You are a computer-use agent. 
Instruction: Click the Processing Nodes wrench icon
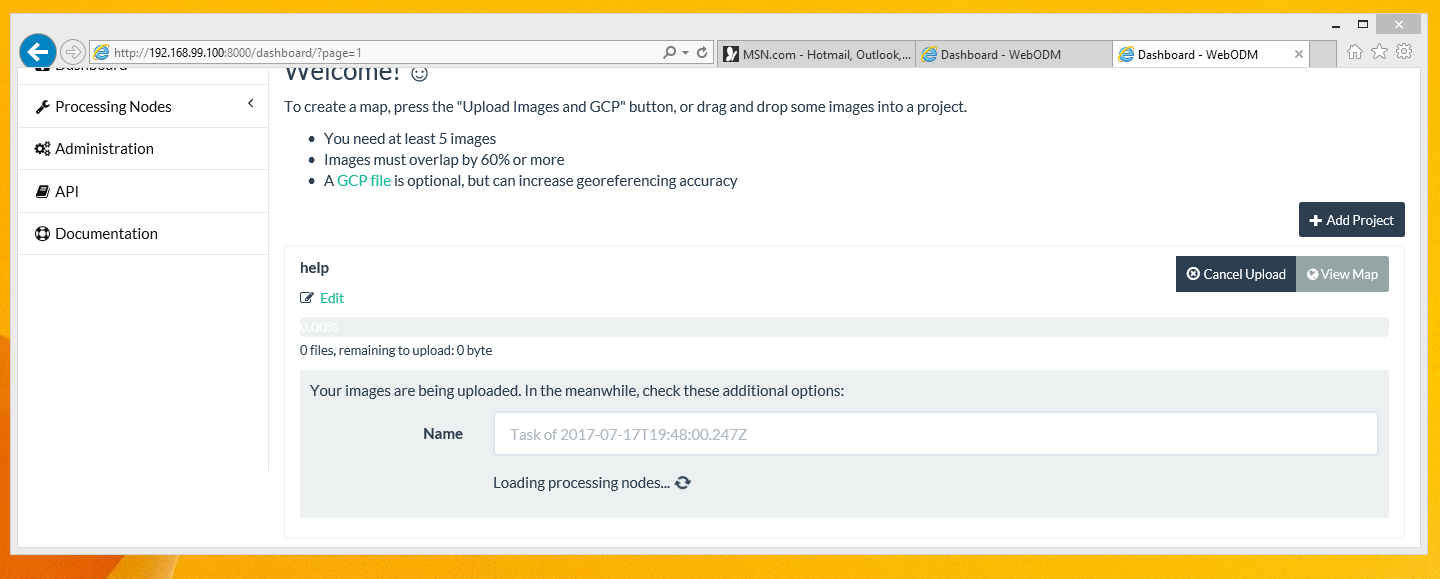tap(41, 106)
